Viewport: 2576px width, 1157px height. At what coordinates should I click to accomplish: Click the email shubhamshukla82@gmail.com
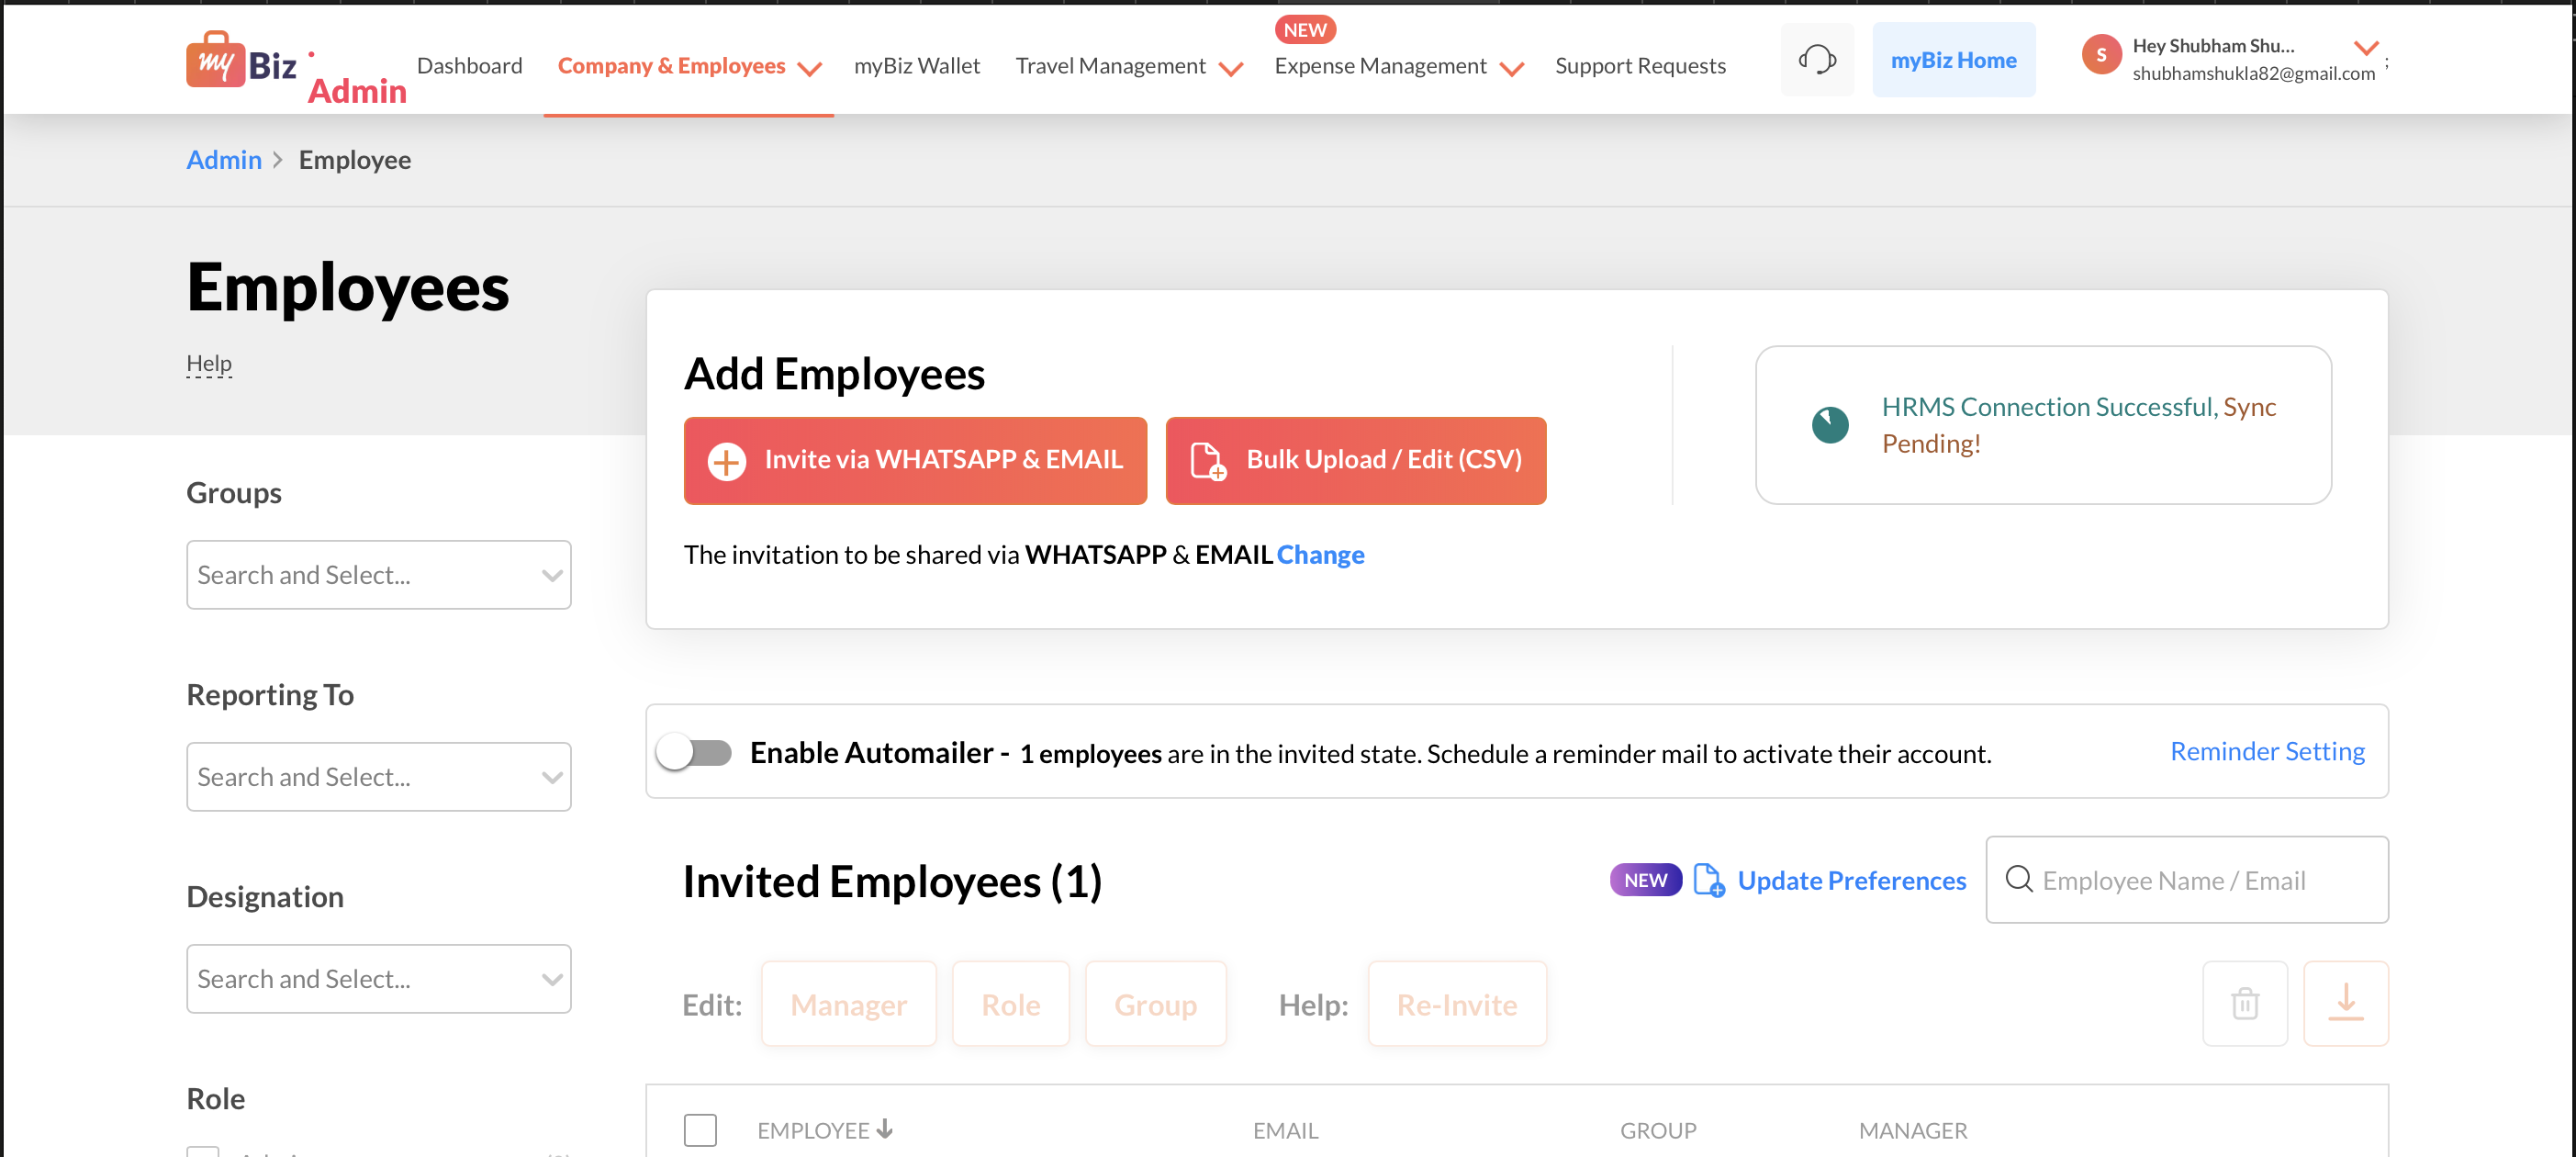2253,73
